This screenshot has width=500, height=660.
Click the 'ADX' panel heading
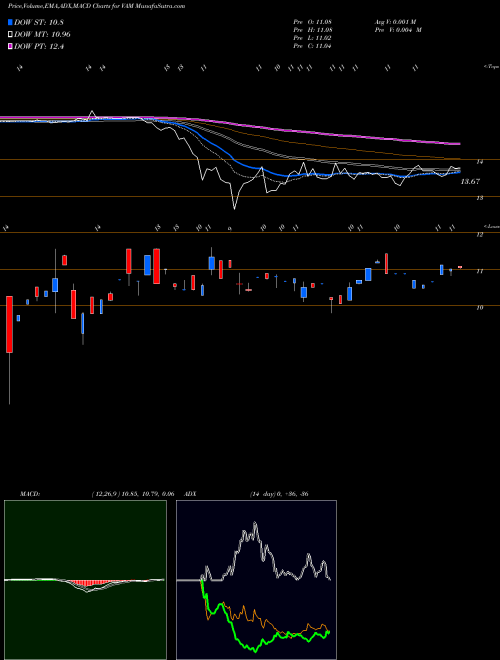(190, 494)
